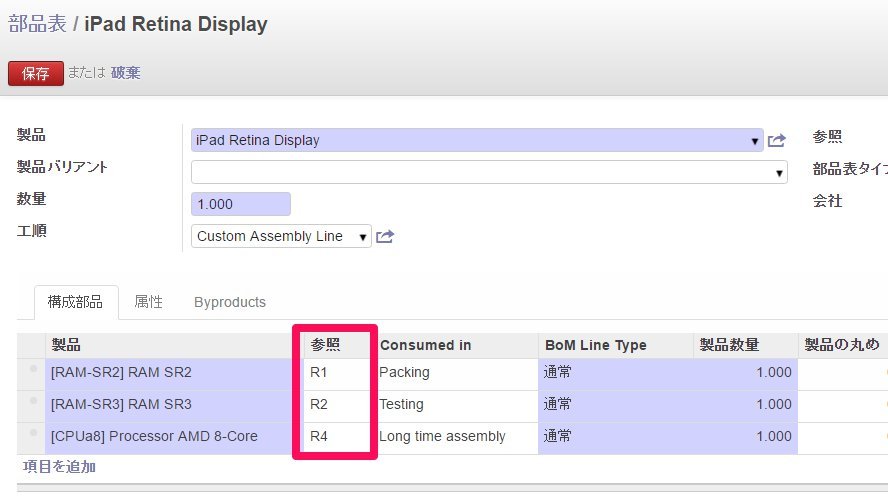Switch to the 属性 tab
The height and width of the screenshot is (498, 888).
[x=148, y=302]
